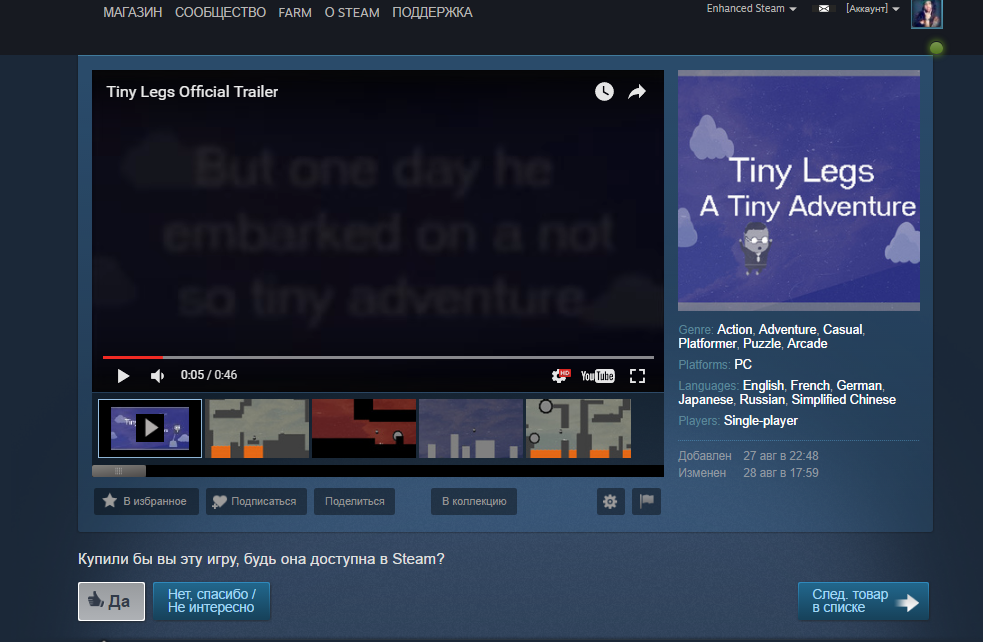
Task: Click the date 27 авг в 22:48
Action: click(x=781, y=456)
